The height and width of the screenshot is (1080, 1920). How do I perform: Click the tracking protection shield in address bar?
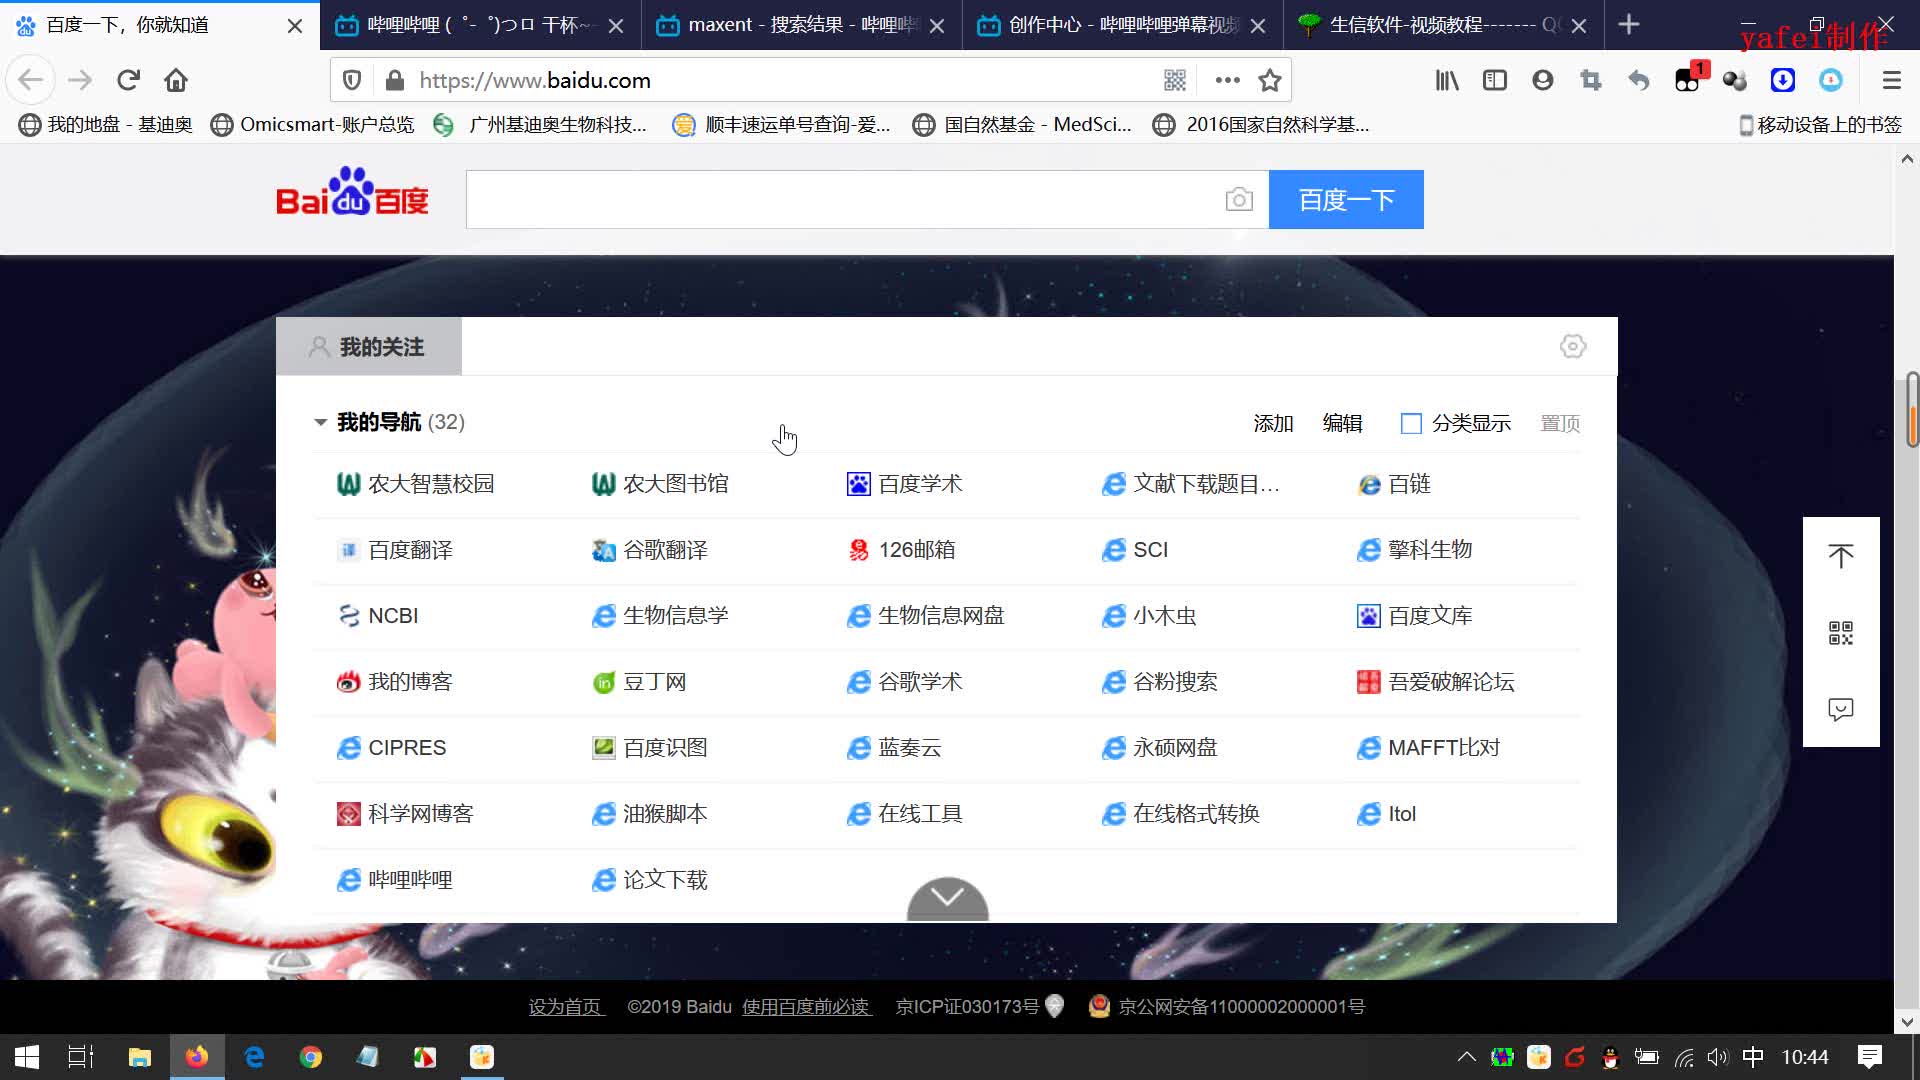351,80
